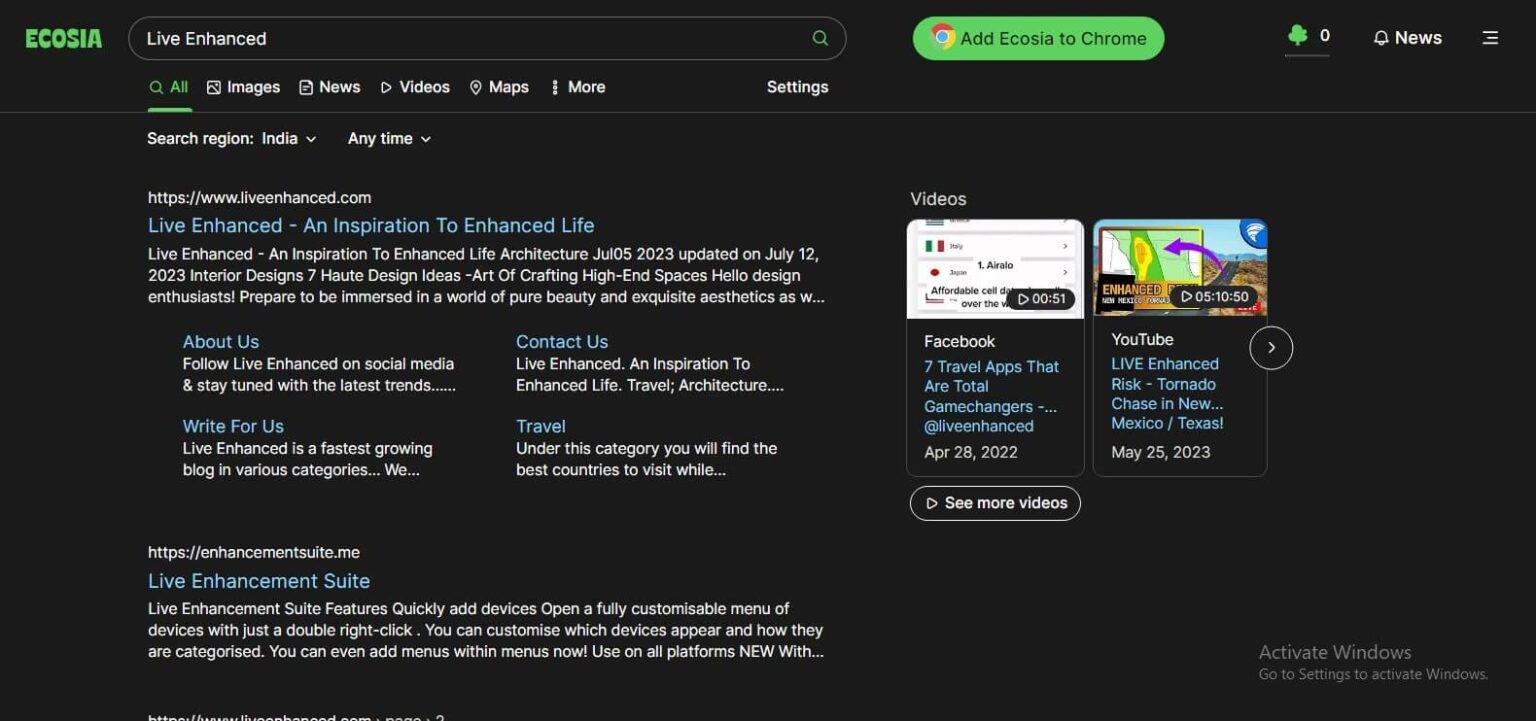Click the tree counter leaf icon
The height and width of the screenshot is (721, 1536).
click(x=1299, y=34)
